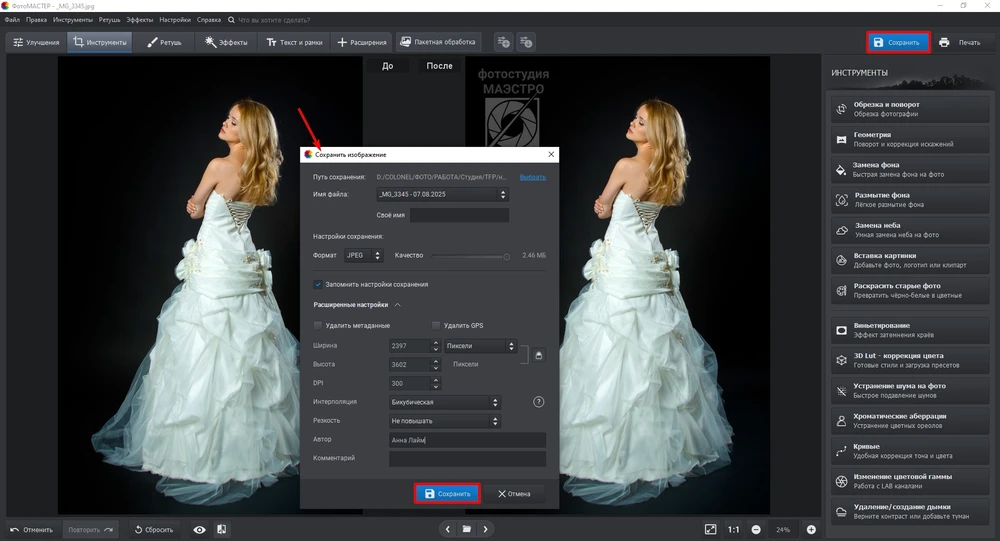Viewport: 1000px width, 541px height.
Task: Click the fit-to-screen icon in bottom bar
Action: (x=710, y=529)
